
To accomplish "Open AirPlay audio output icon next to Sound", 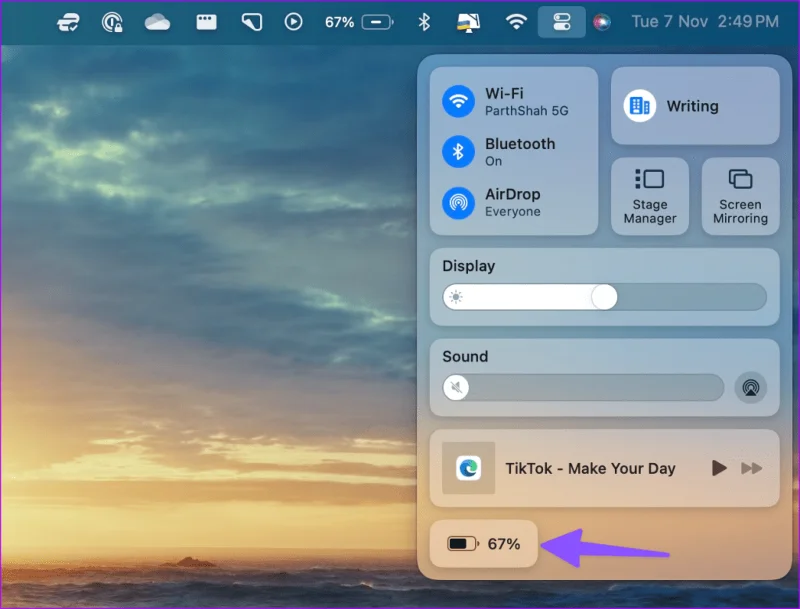I will (751, 388).
